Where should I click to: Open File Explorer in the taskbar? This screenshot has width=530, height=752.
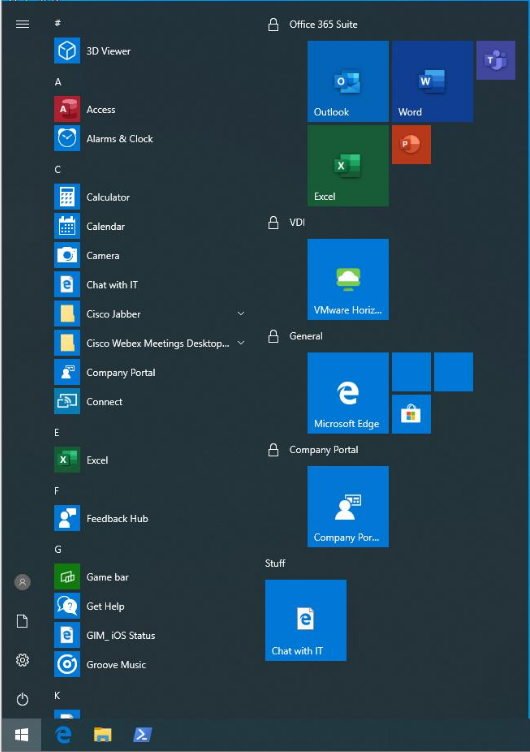coord(102,734)
